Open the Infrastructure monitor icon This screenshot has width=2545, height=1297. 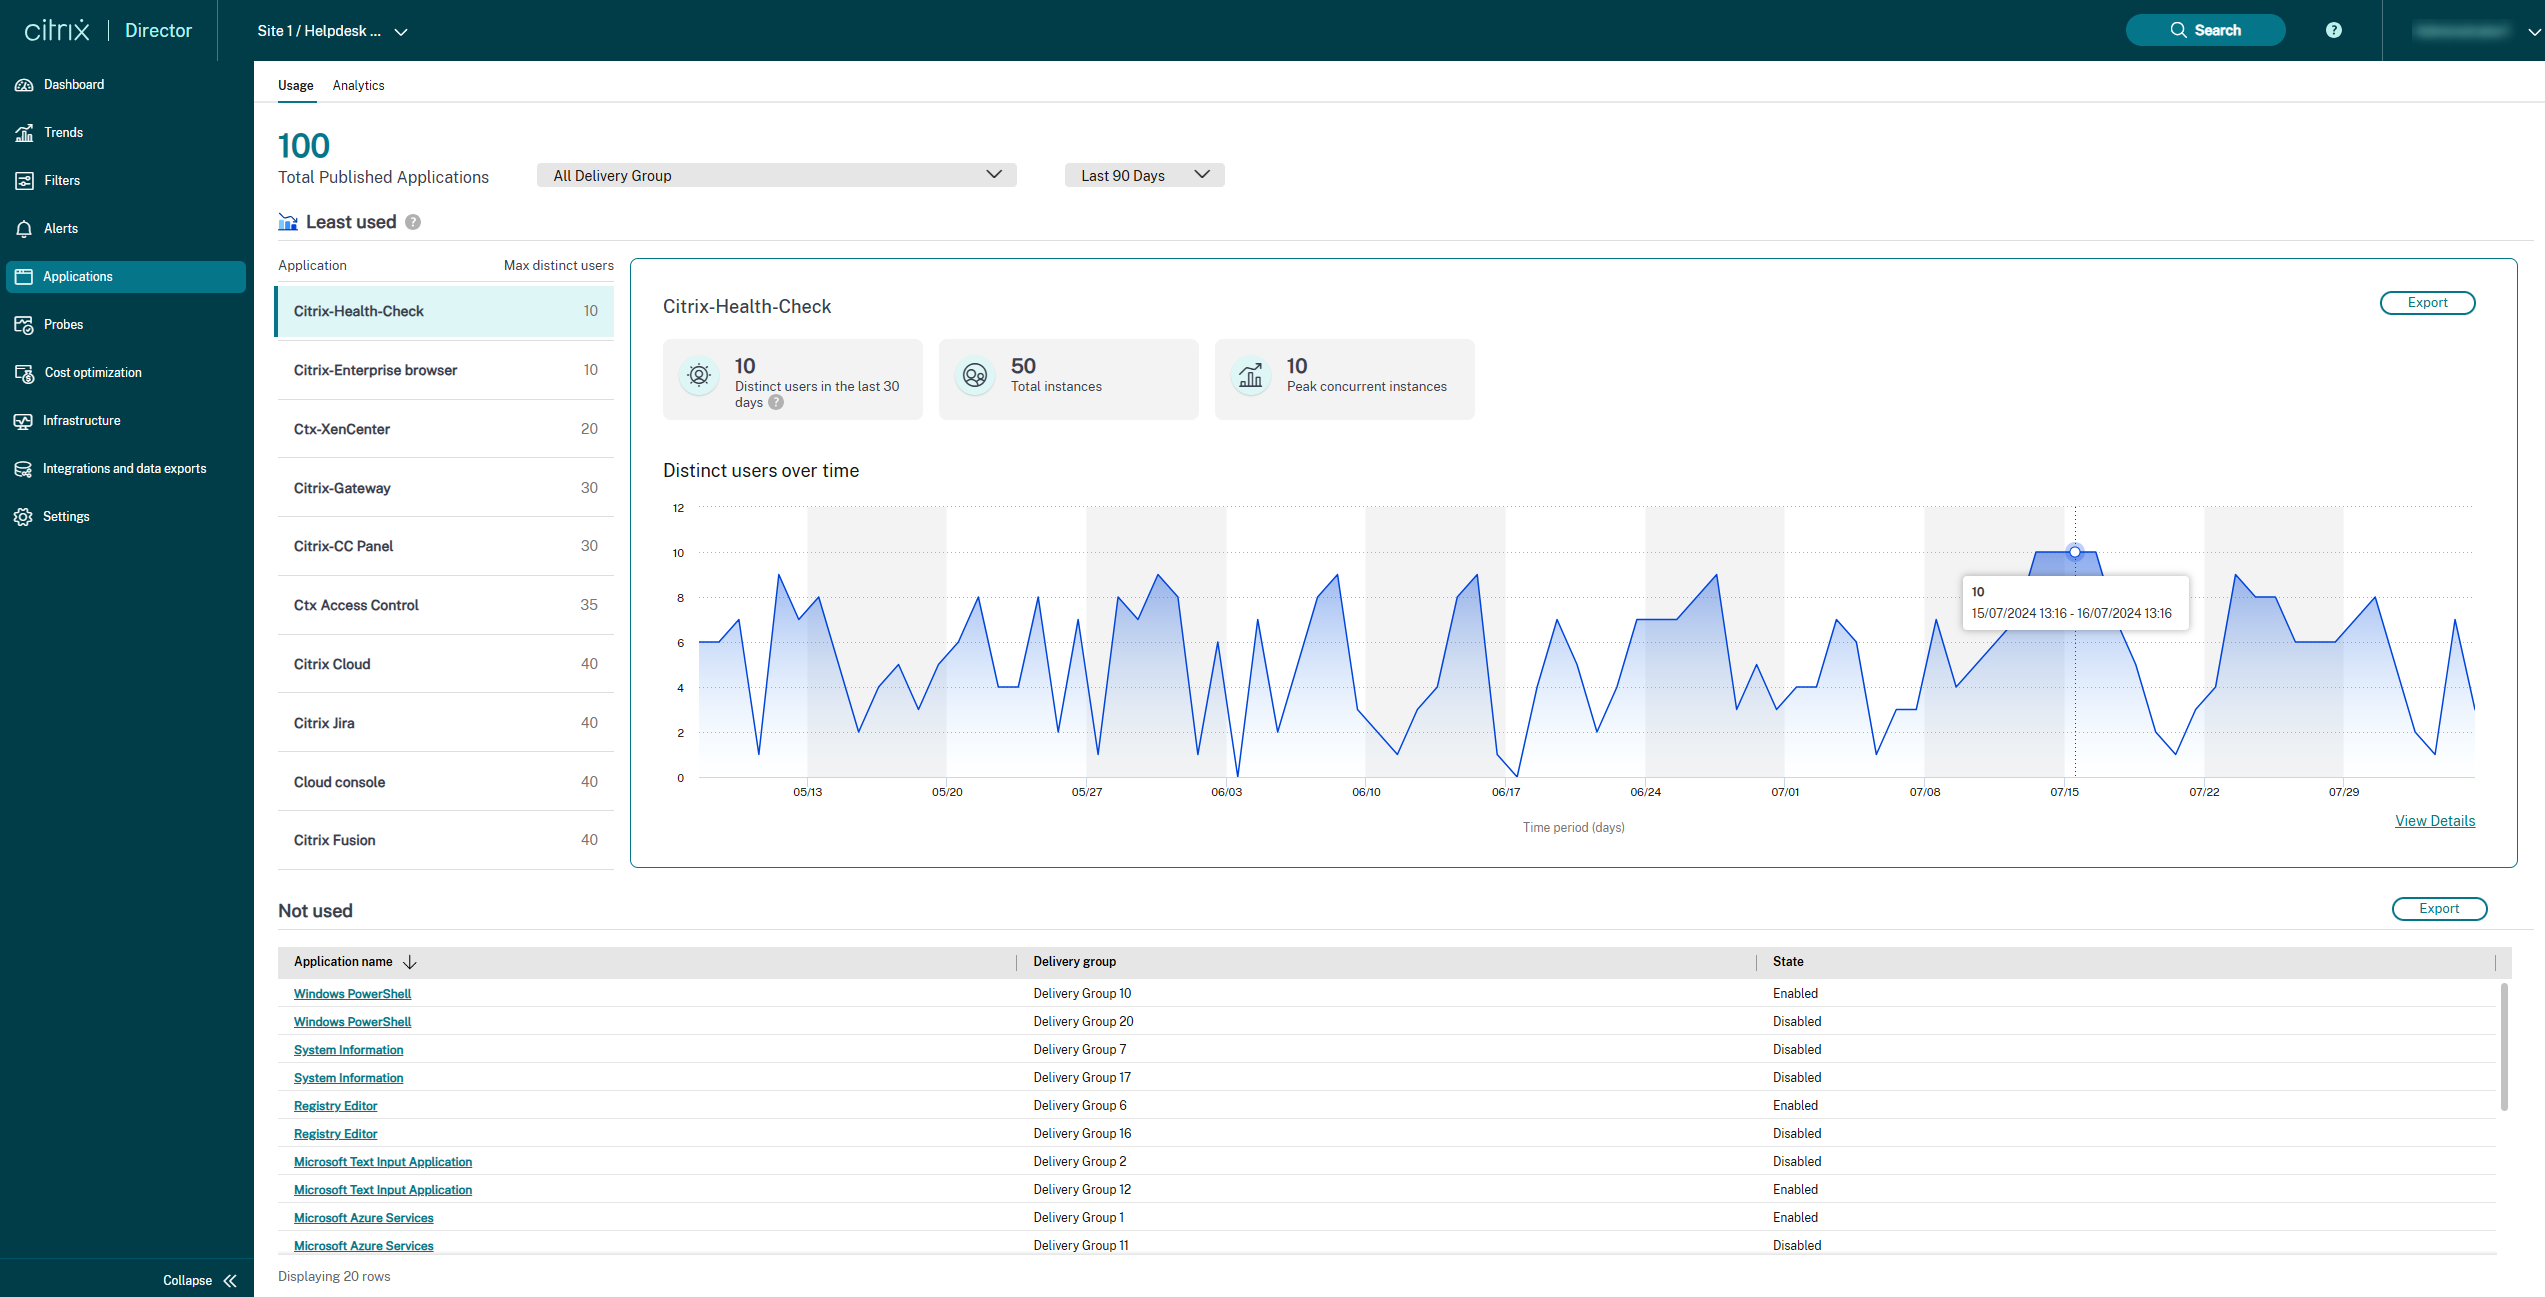tap(24, 421)
